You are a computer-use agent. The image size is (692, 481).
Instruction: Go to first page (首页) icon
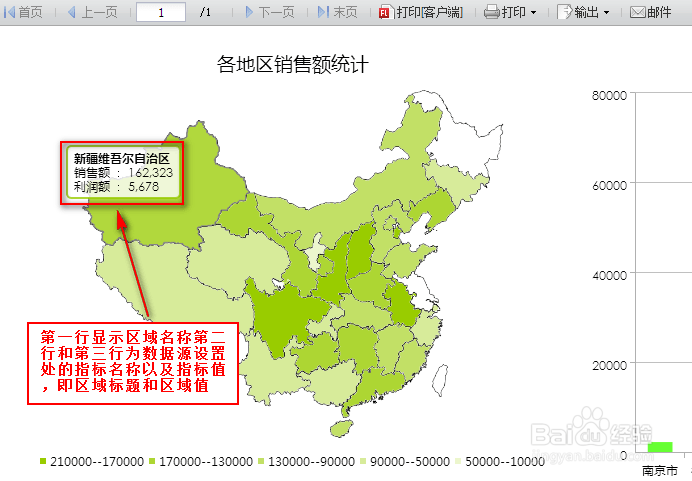[x=9, y=12]
